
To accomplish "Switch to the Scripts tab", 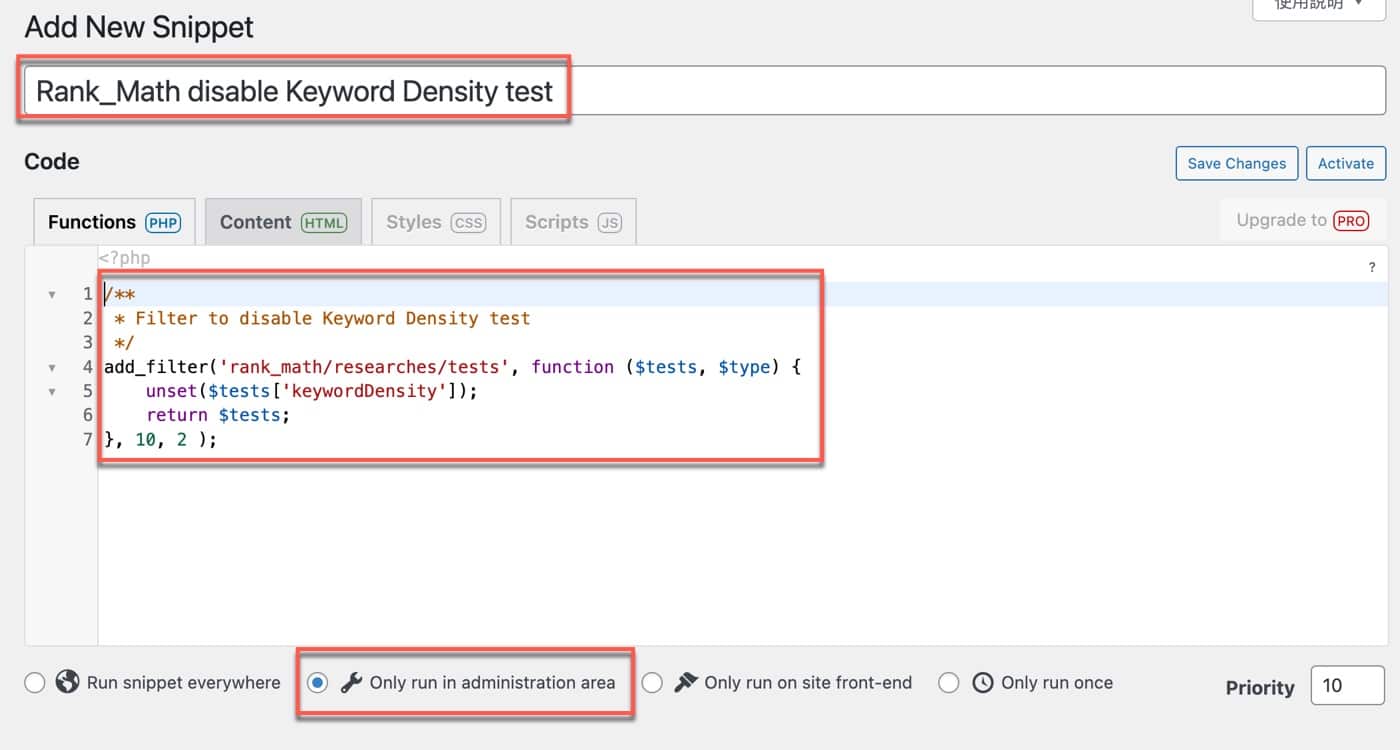I will (573, 222).
